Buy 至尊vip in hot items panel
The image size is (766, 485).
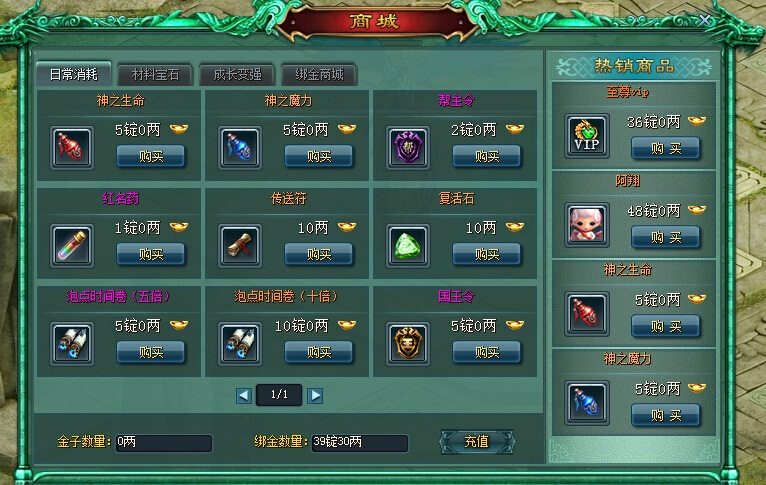pos(666,148)
